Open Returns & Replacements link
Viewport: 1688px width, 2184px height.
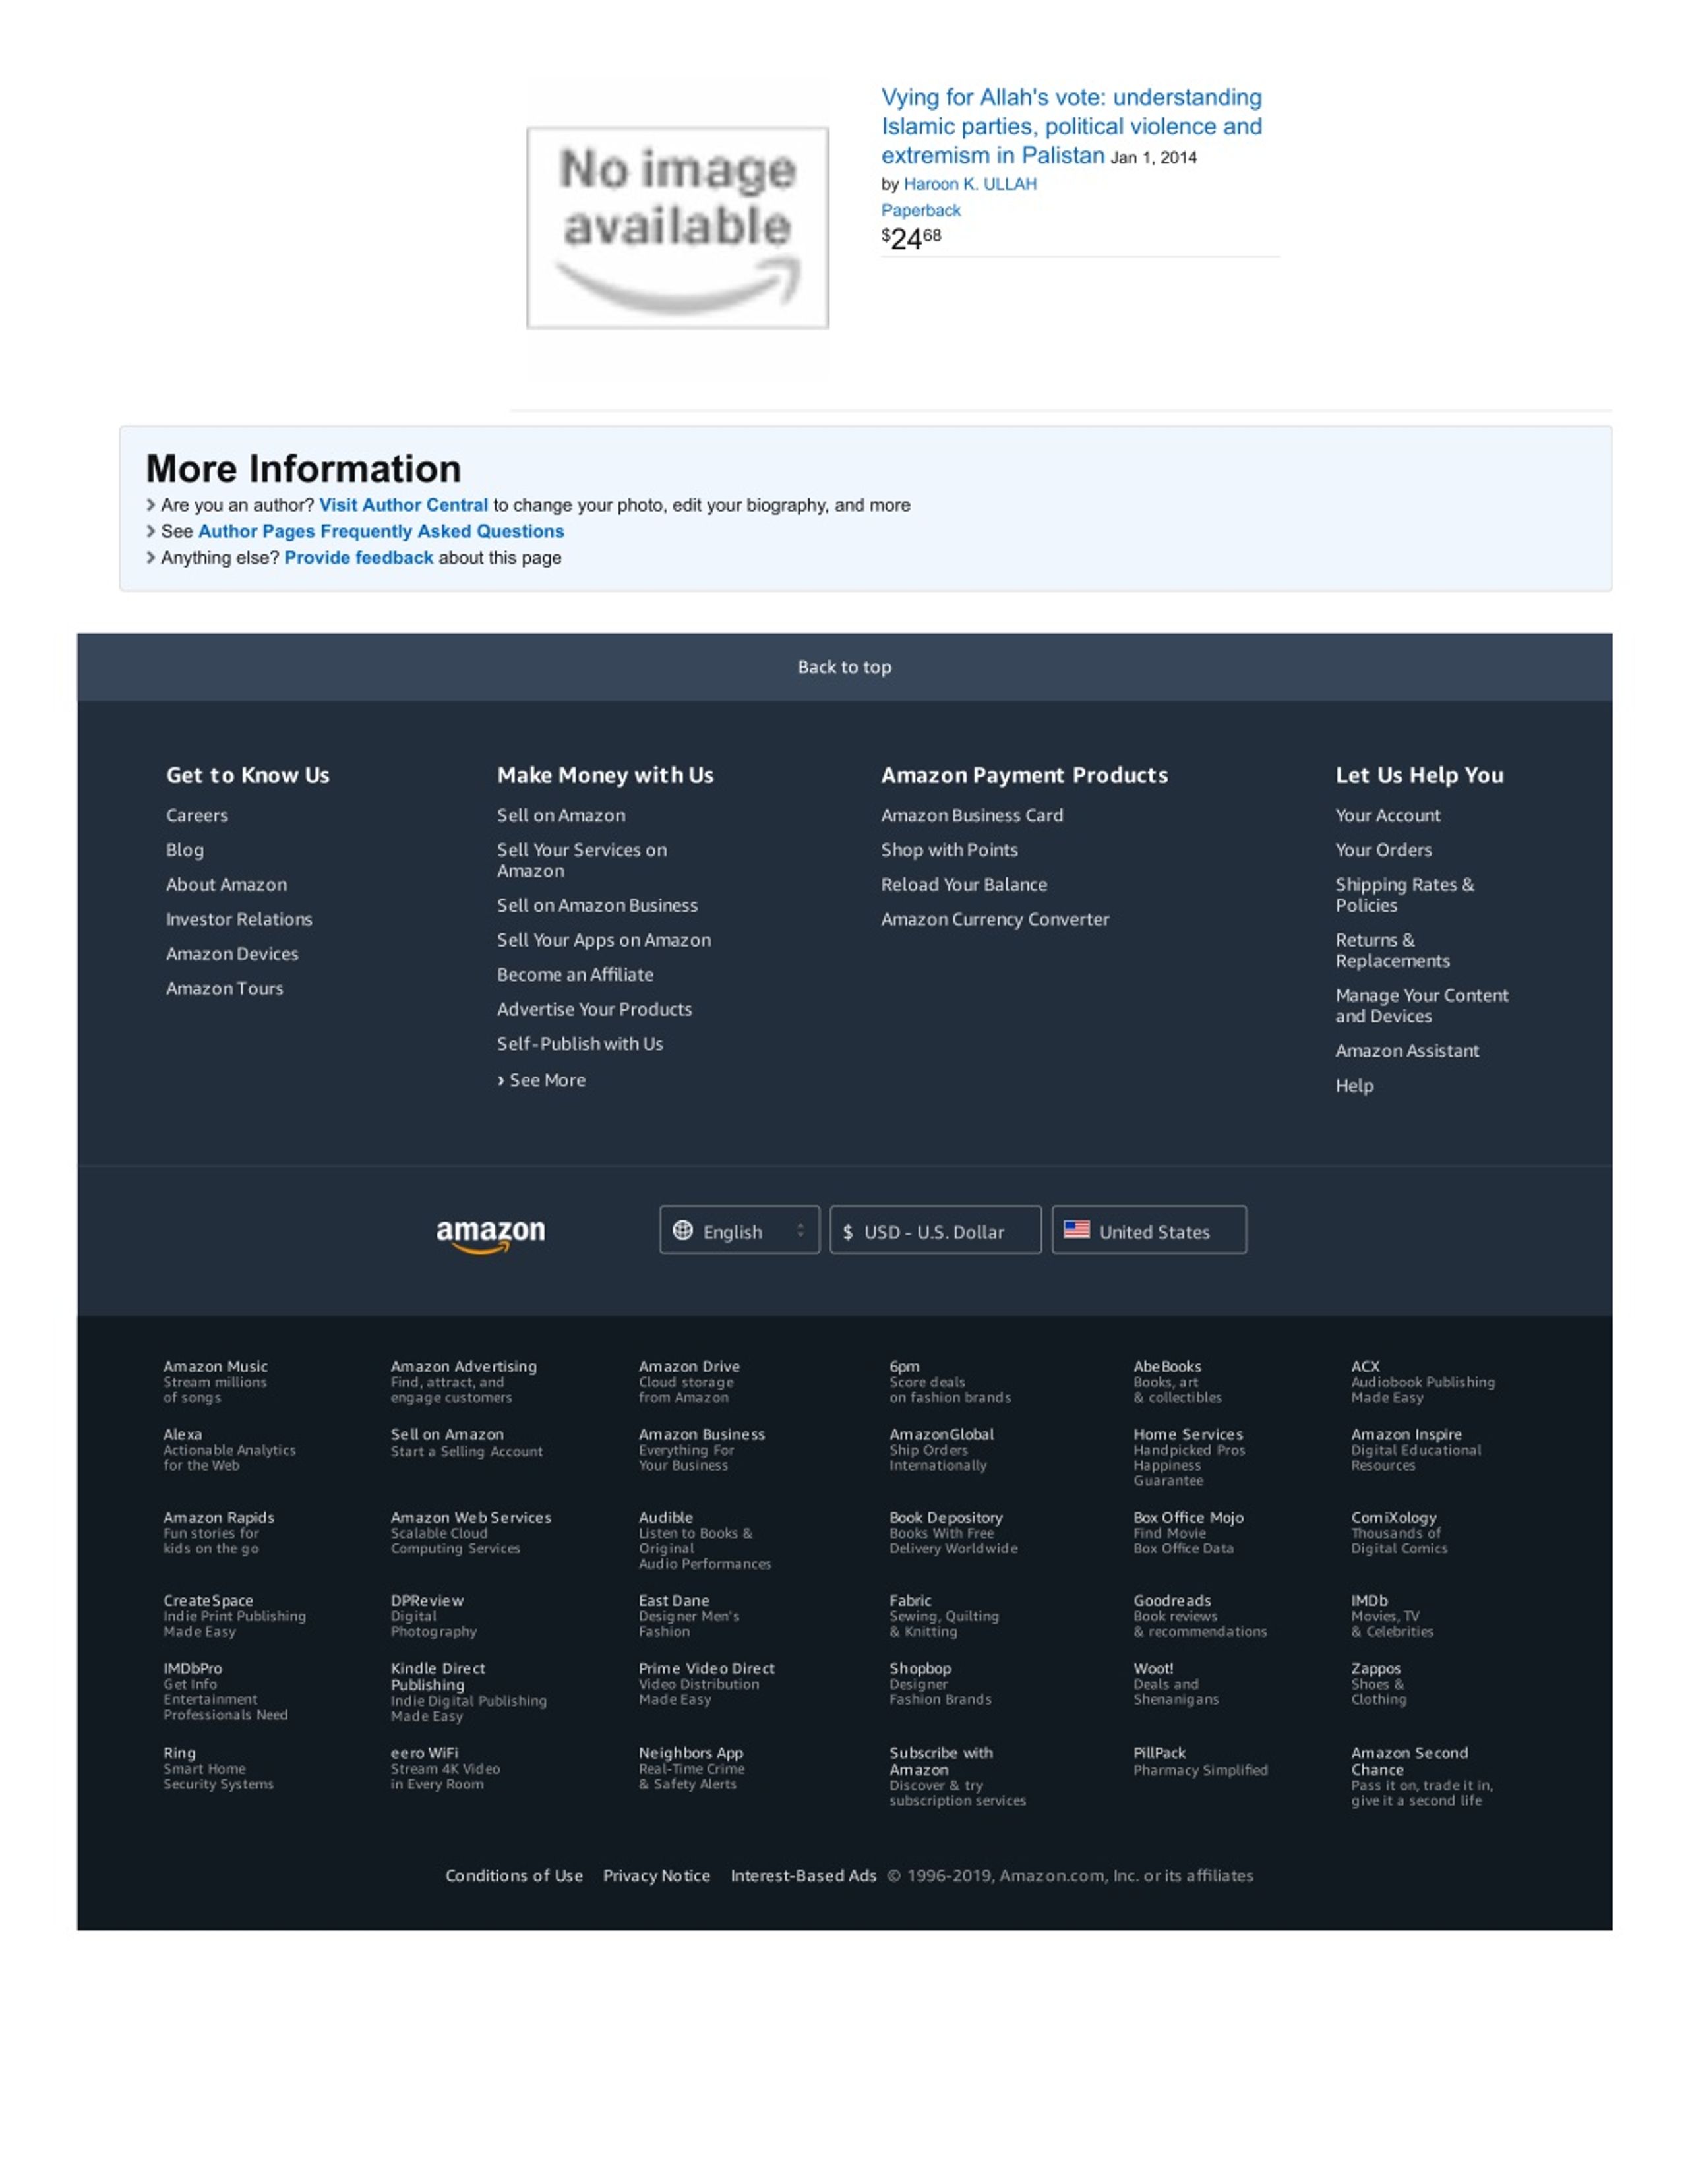1393,950
